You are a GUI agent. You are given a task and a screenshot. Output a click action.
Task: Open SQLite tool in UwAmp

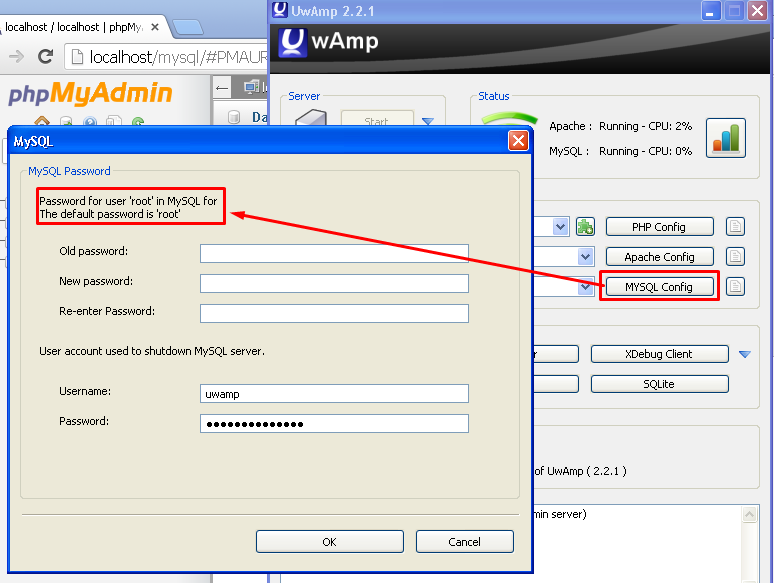point(659,384)
